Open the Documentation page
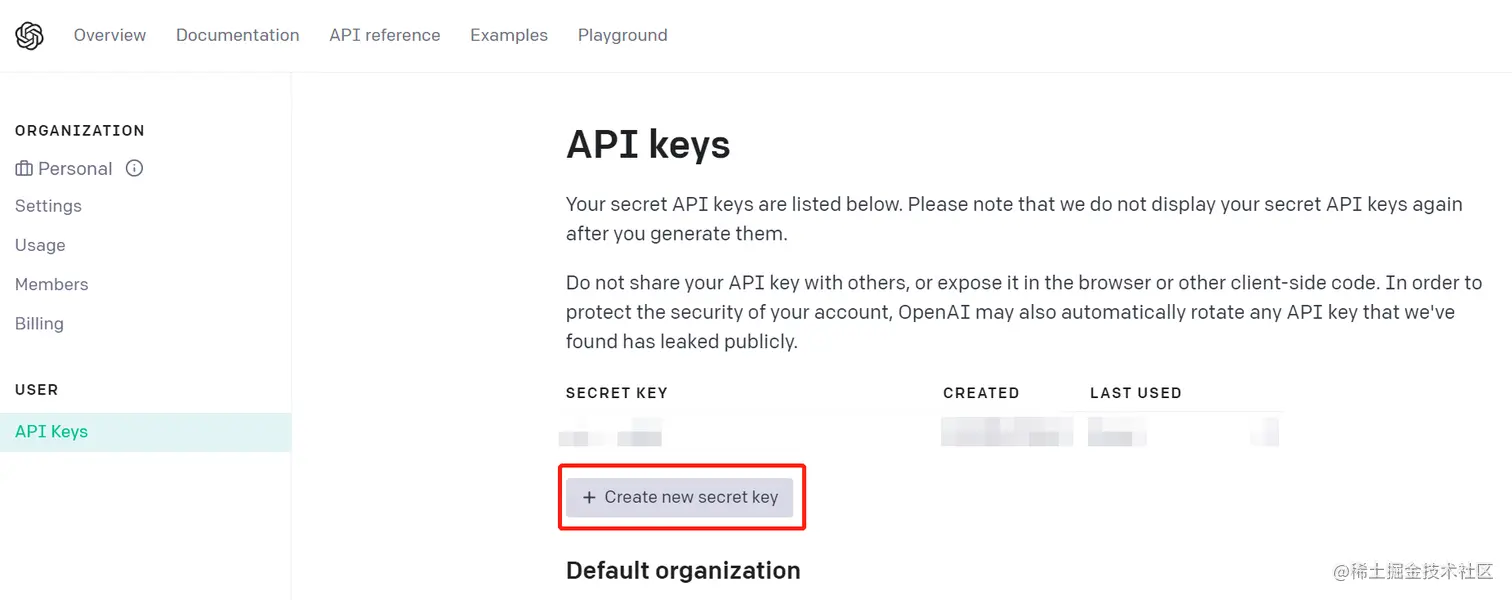Viewport: 1512px width, 600px height. tap(238, 35)
